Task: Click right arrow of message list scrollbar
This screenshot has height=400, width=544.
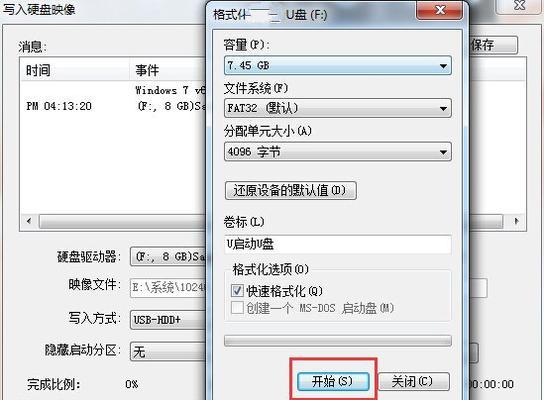Action: tap(516, 221)
